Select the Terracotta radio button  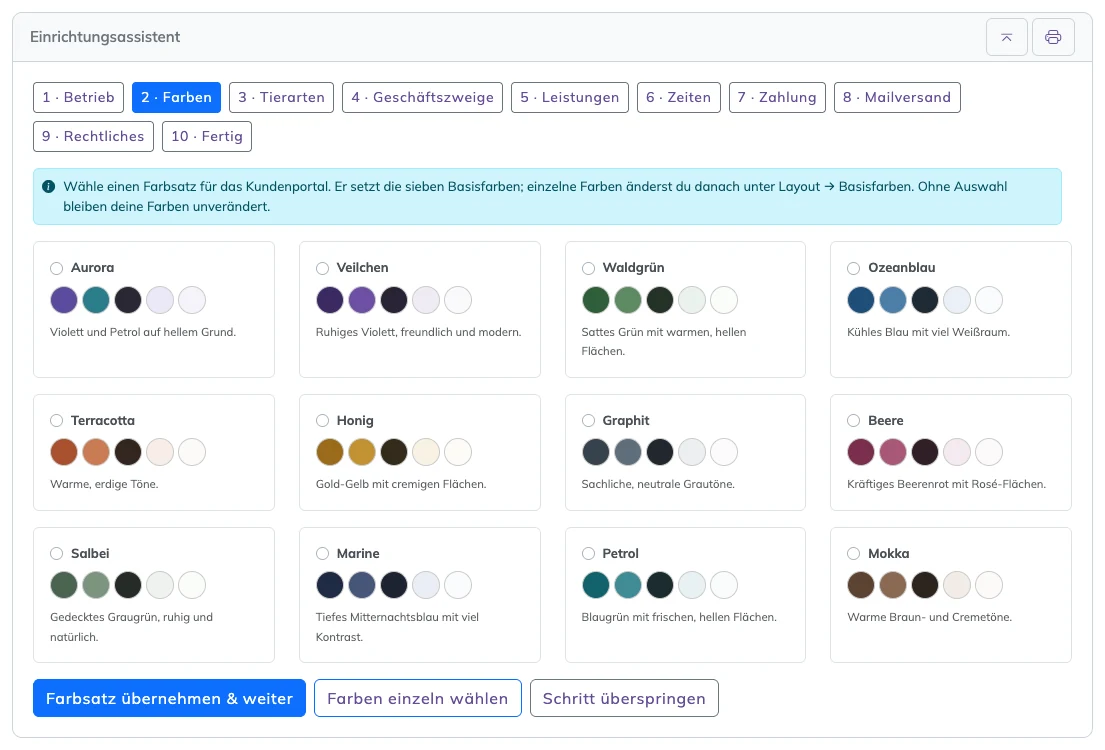pyautogui.click(x=56, y=420)
